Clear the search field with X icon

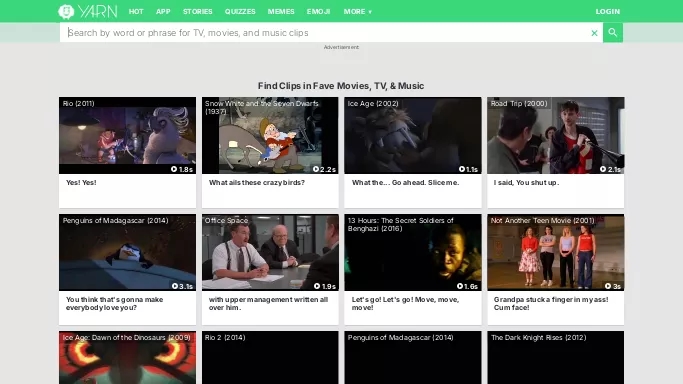594,33
